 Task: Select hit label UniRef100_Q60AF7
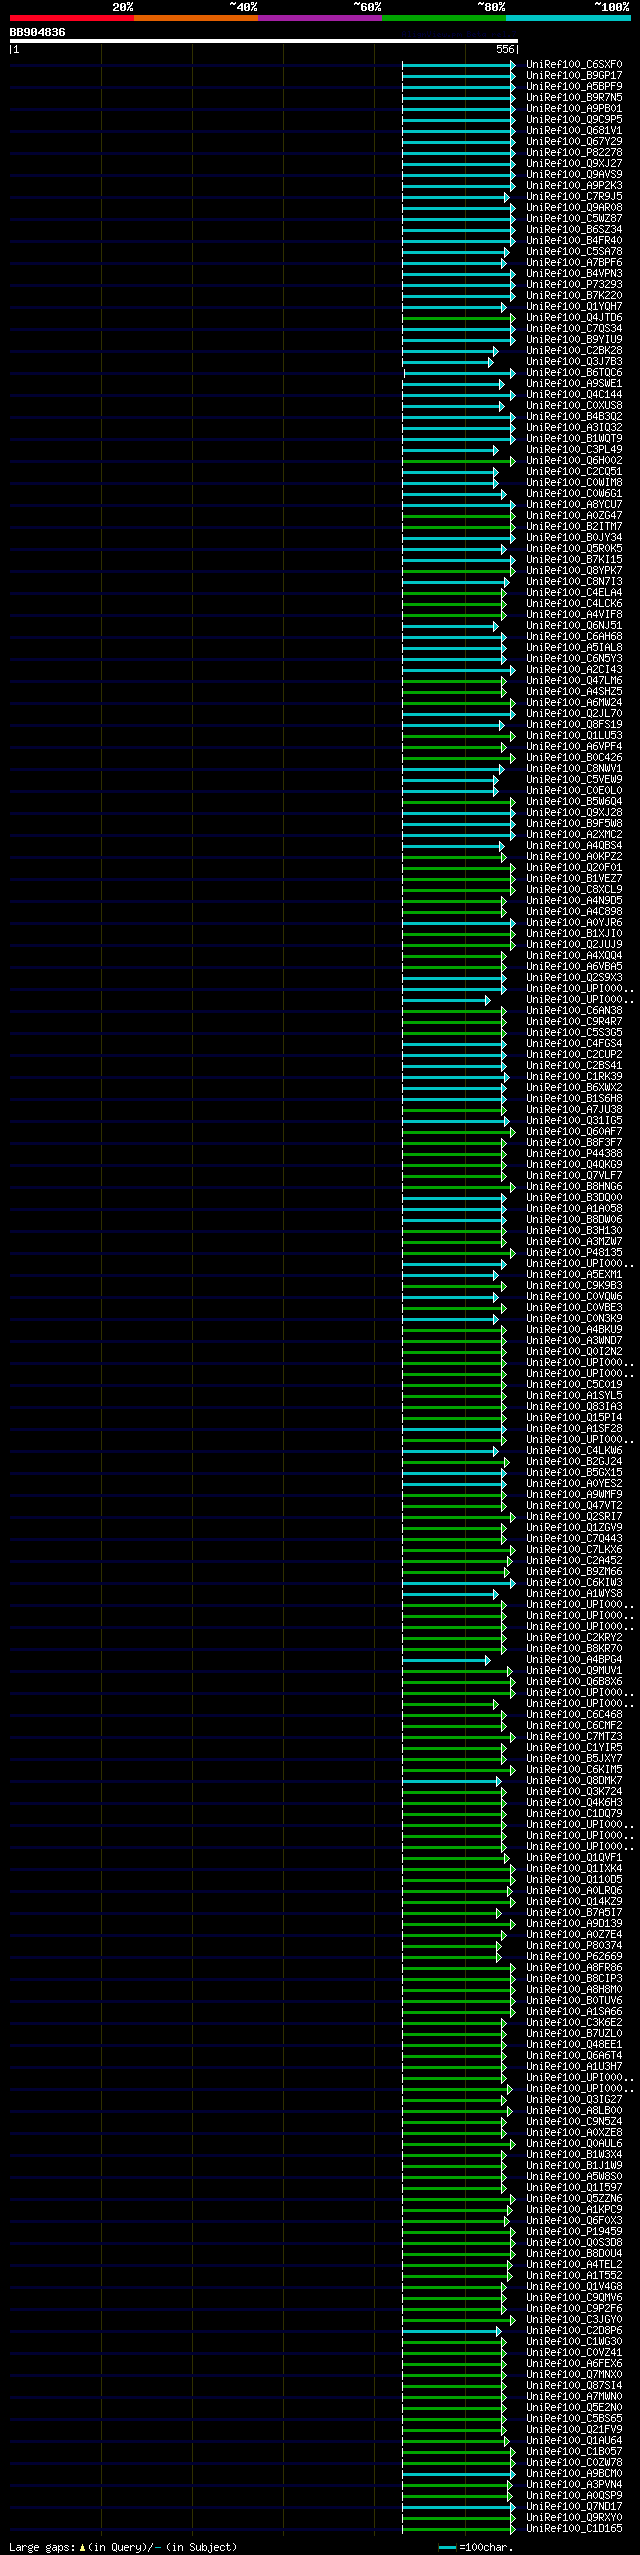(x=574, y=1132)
